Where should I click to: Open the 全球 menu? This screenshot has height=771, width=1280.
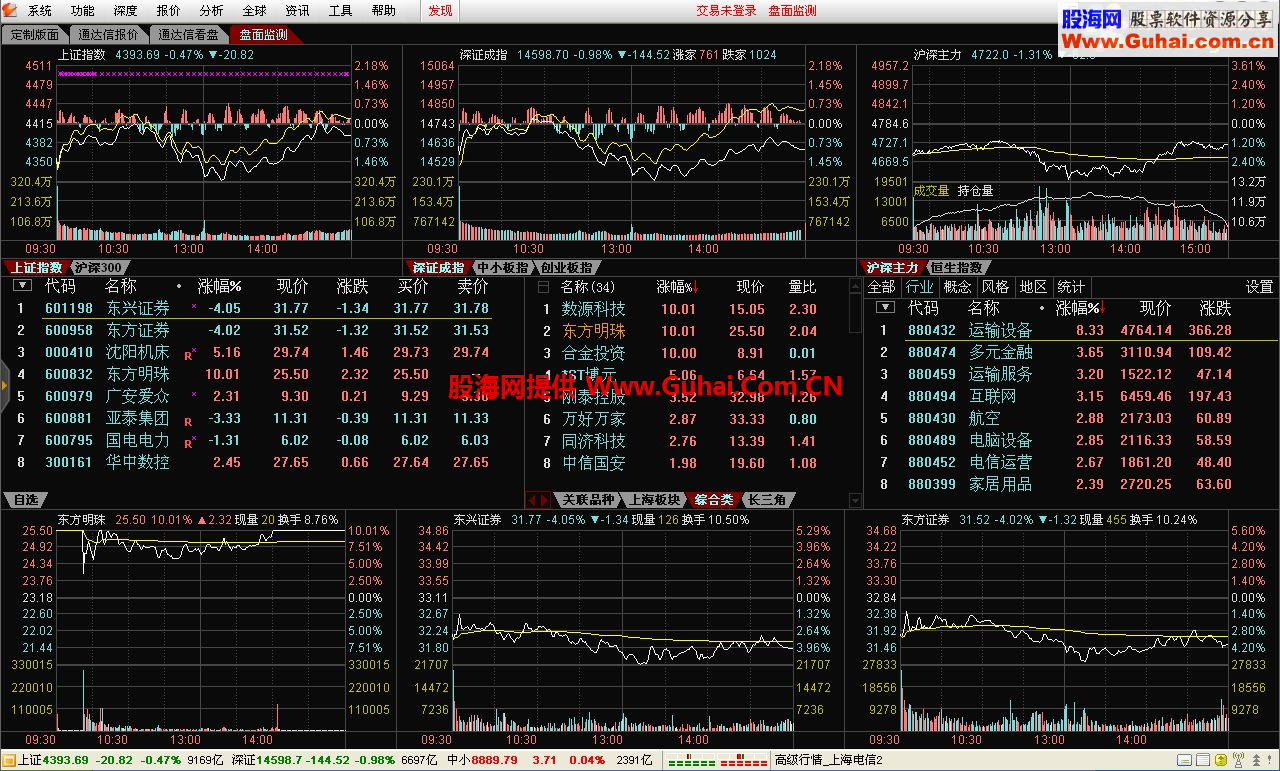pos(255,11)
